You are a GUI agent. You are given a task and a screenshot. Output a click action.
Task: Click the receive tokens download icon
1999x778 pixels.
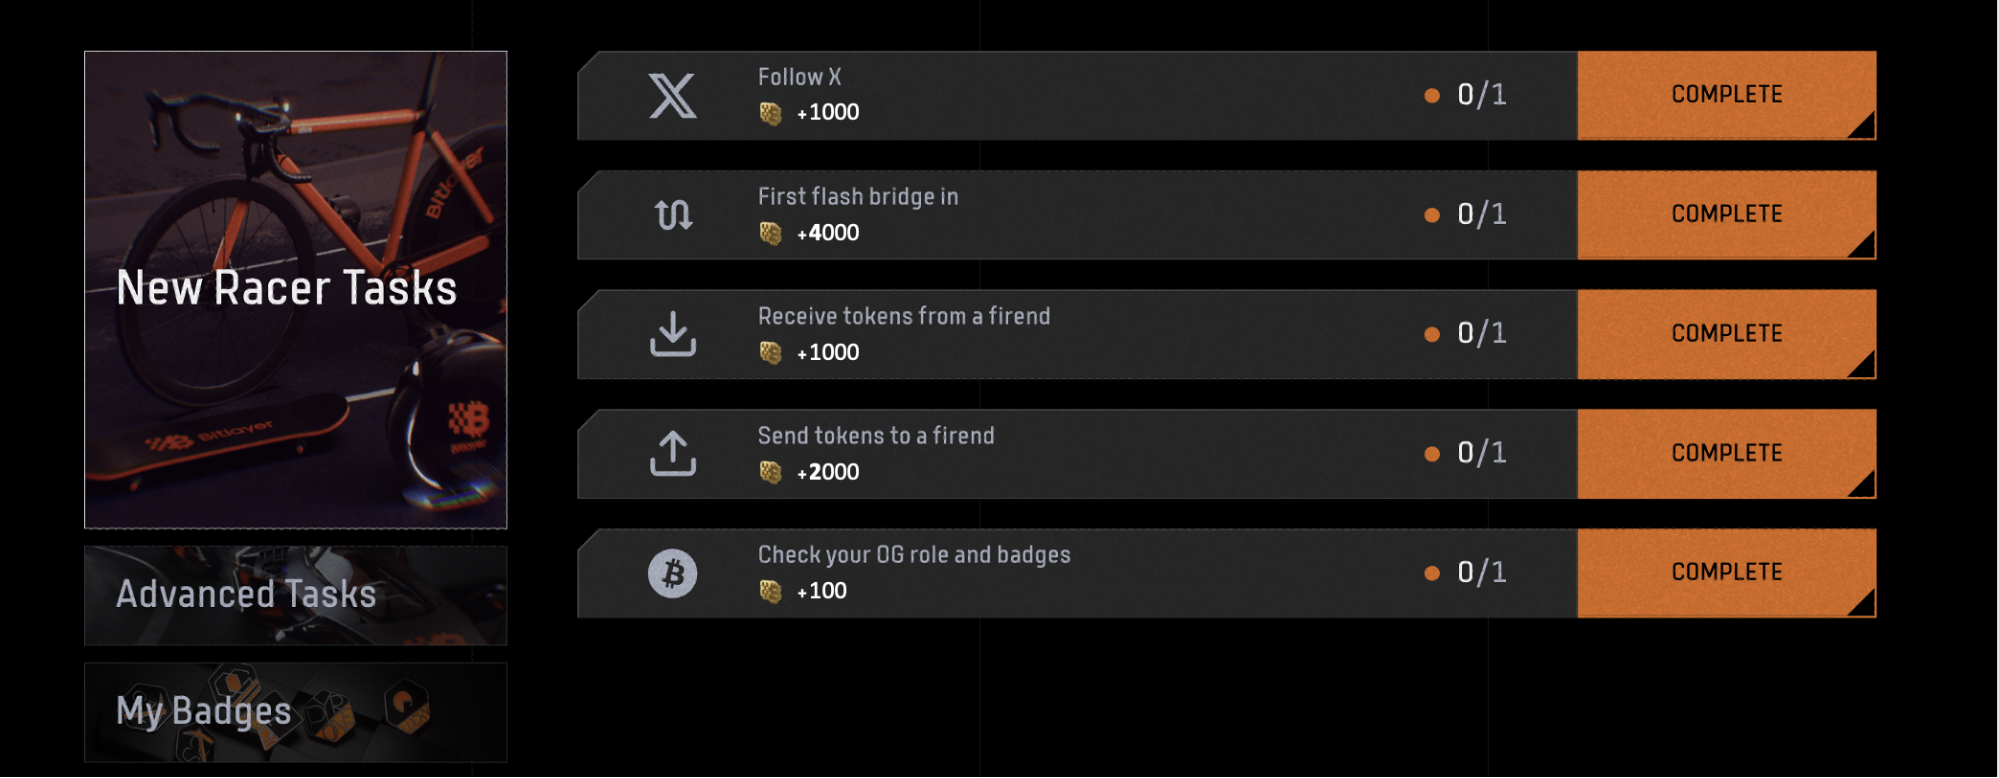[x=673, y=334]
